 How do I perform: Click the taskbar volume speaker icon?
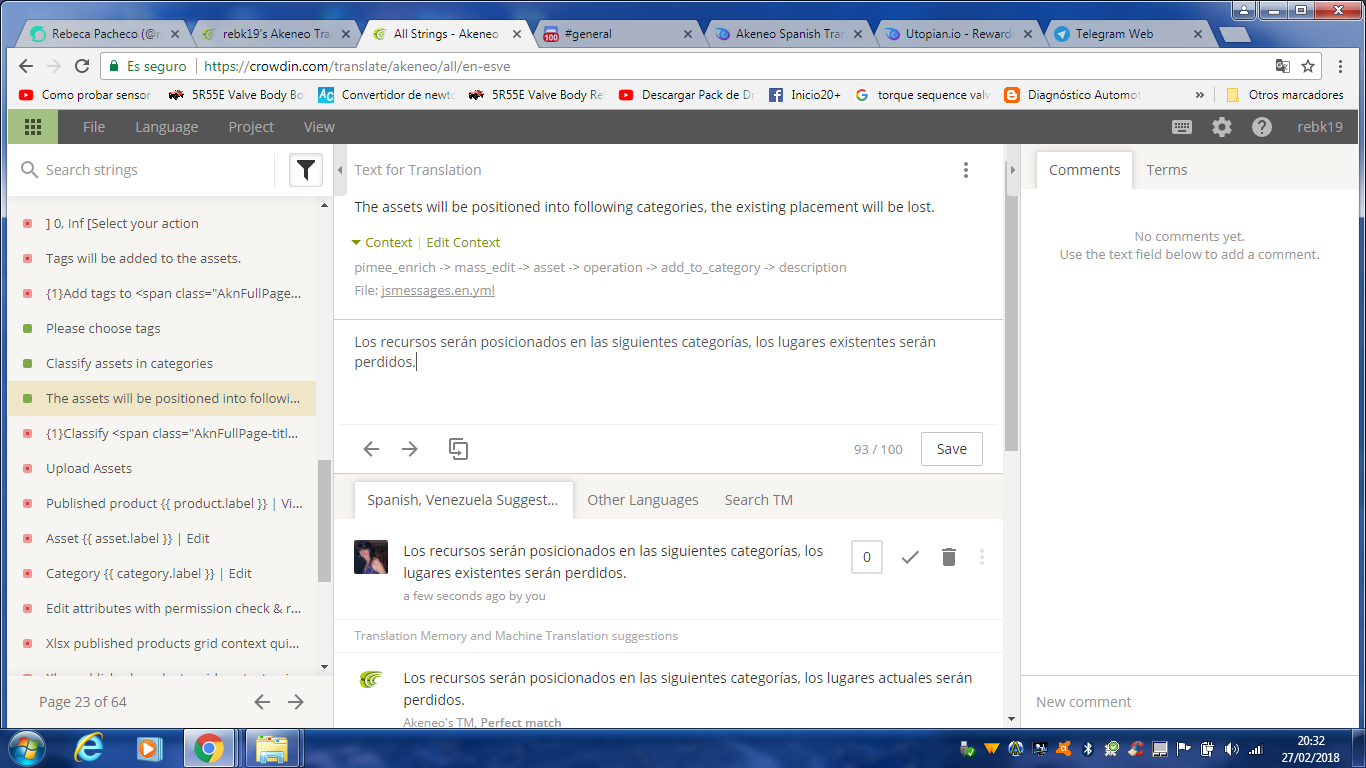(x=1231, y=748)
